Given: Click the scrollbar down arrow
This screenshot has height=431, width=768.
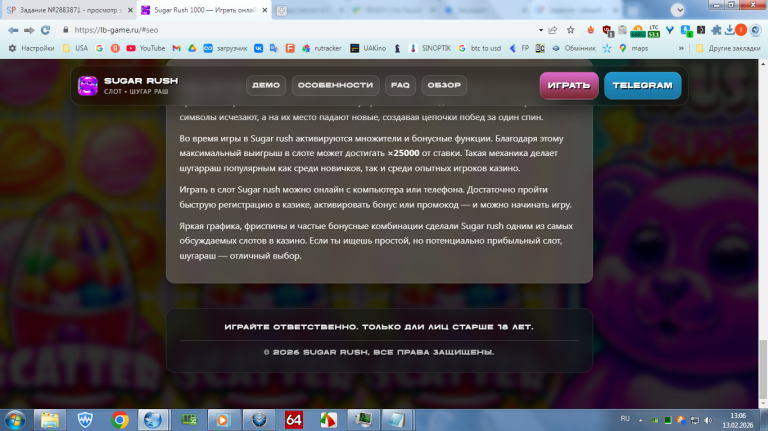Looking at the screenshot, I should pyautogui.click(x=763, y=404).
